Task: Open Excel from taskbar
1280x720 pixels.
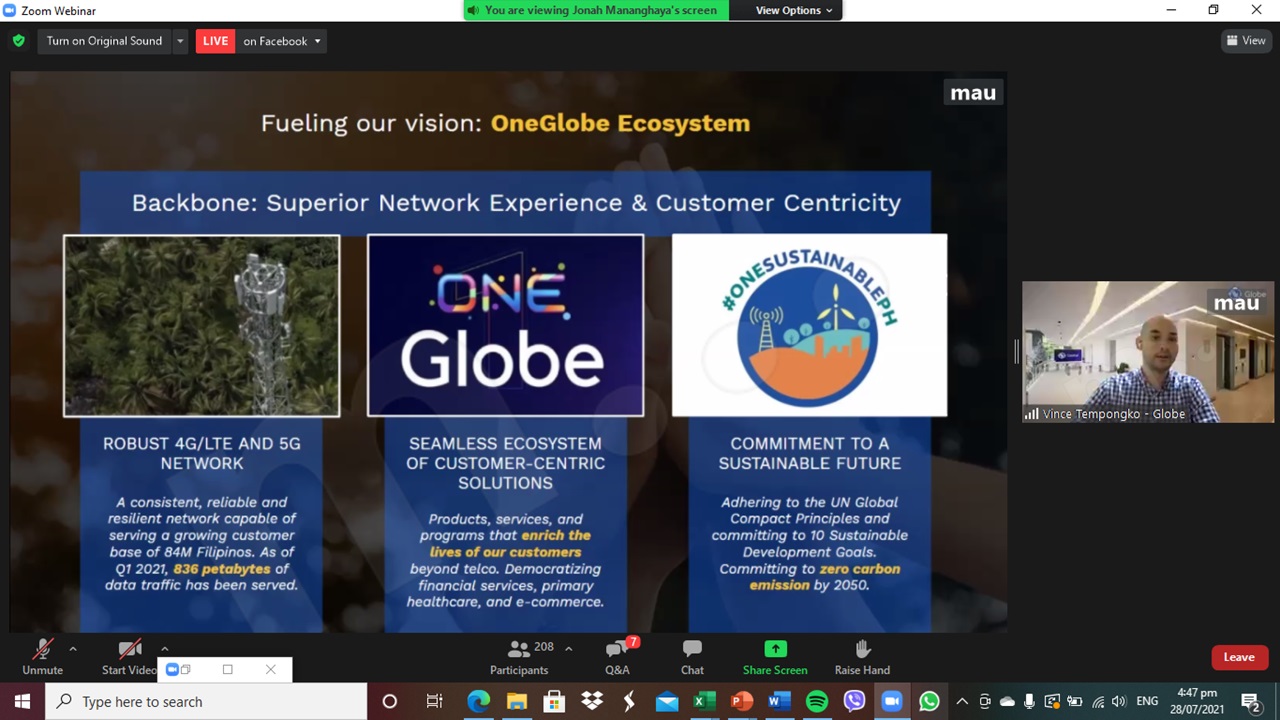Action: tap(704, 701)
